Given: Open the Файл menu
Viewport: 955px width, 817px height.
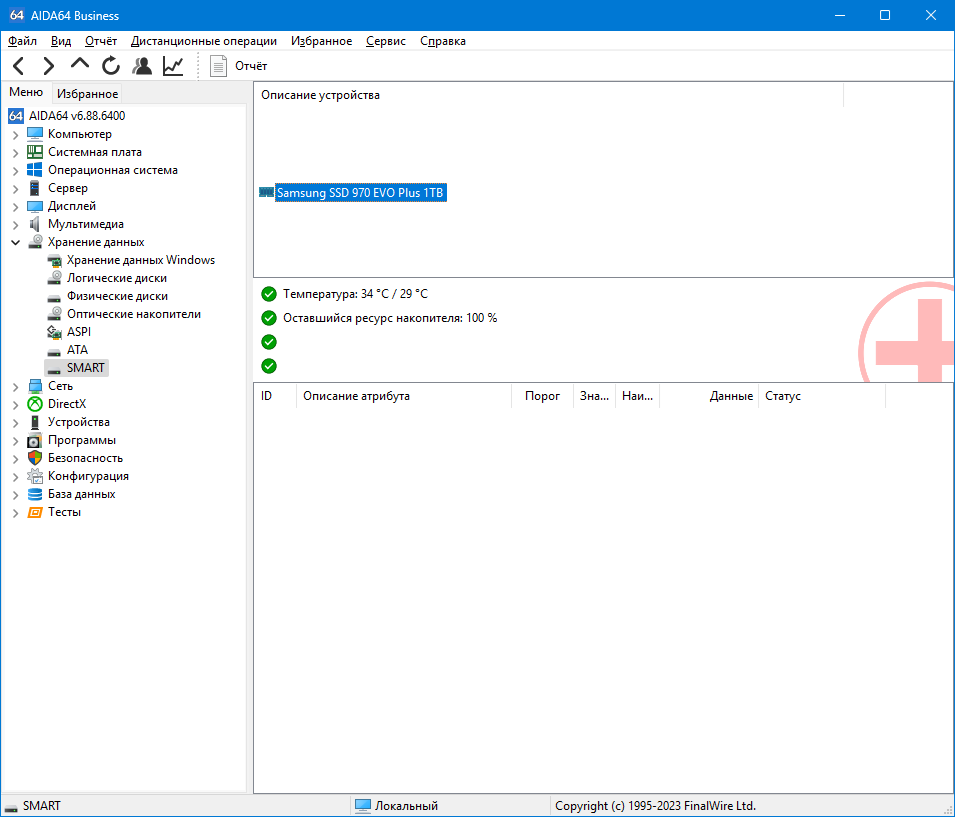Looking at the screenshot, I should [23, 41].
